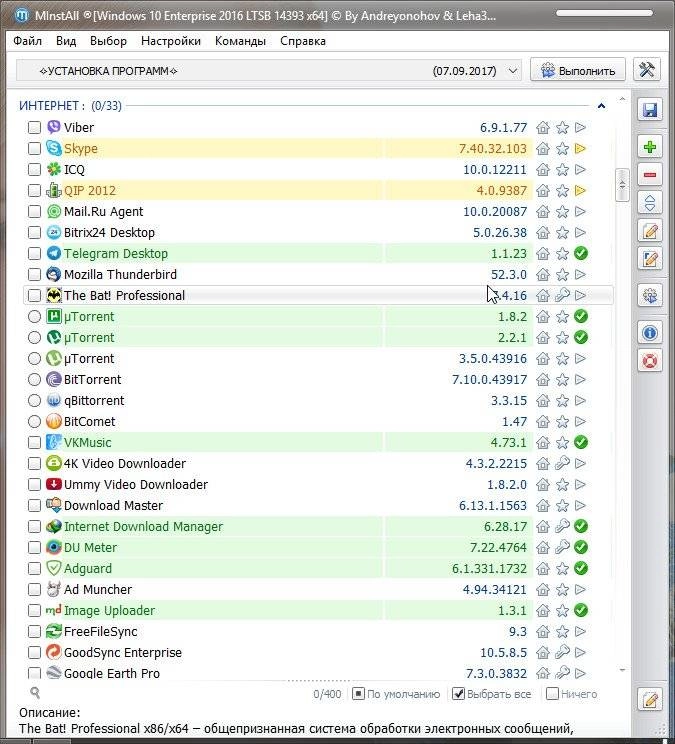The width and height of the screenshot is (675, 744).
Task: Click version 10.0.12211 in ICQ row
Action: pyautogui.click(x=495, y=169)
